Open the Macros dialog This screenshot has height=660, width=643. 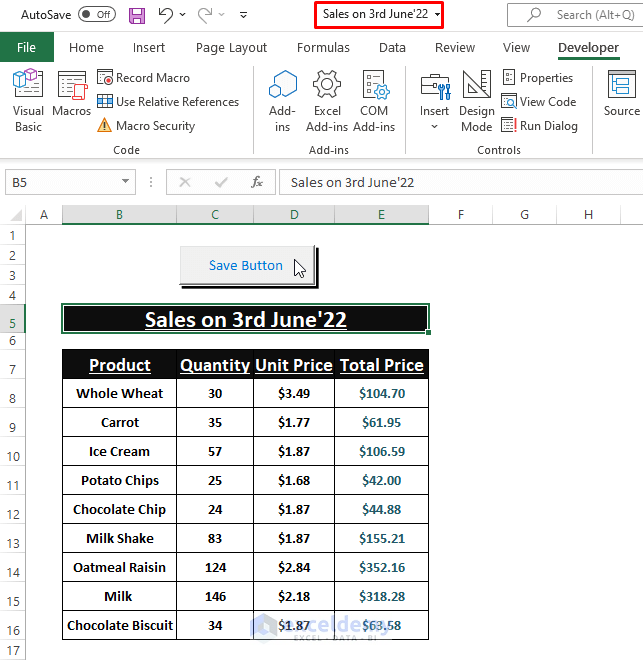71,93
